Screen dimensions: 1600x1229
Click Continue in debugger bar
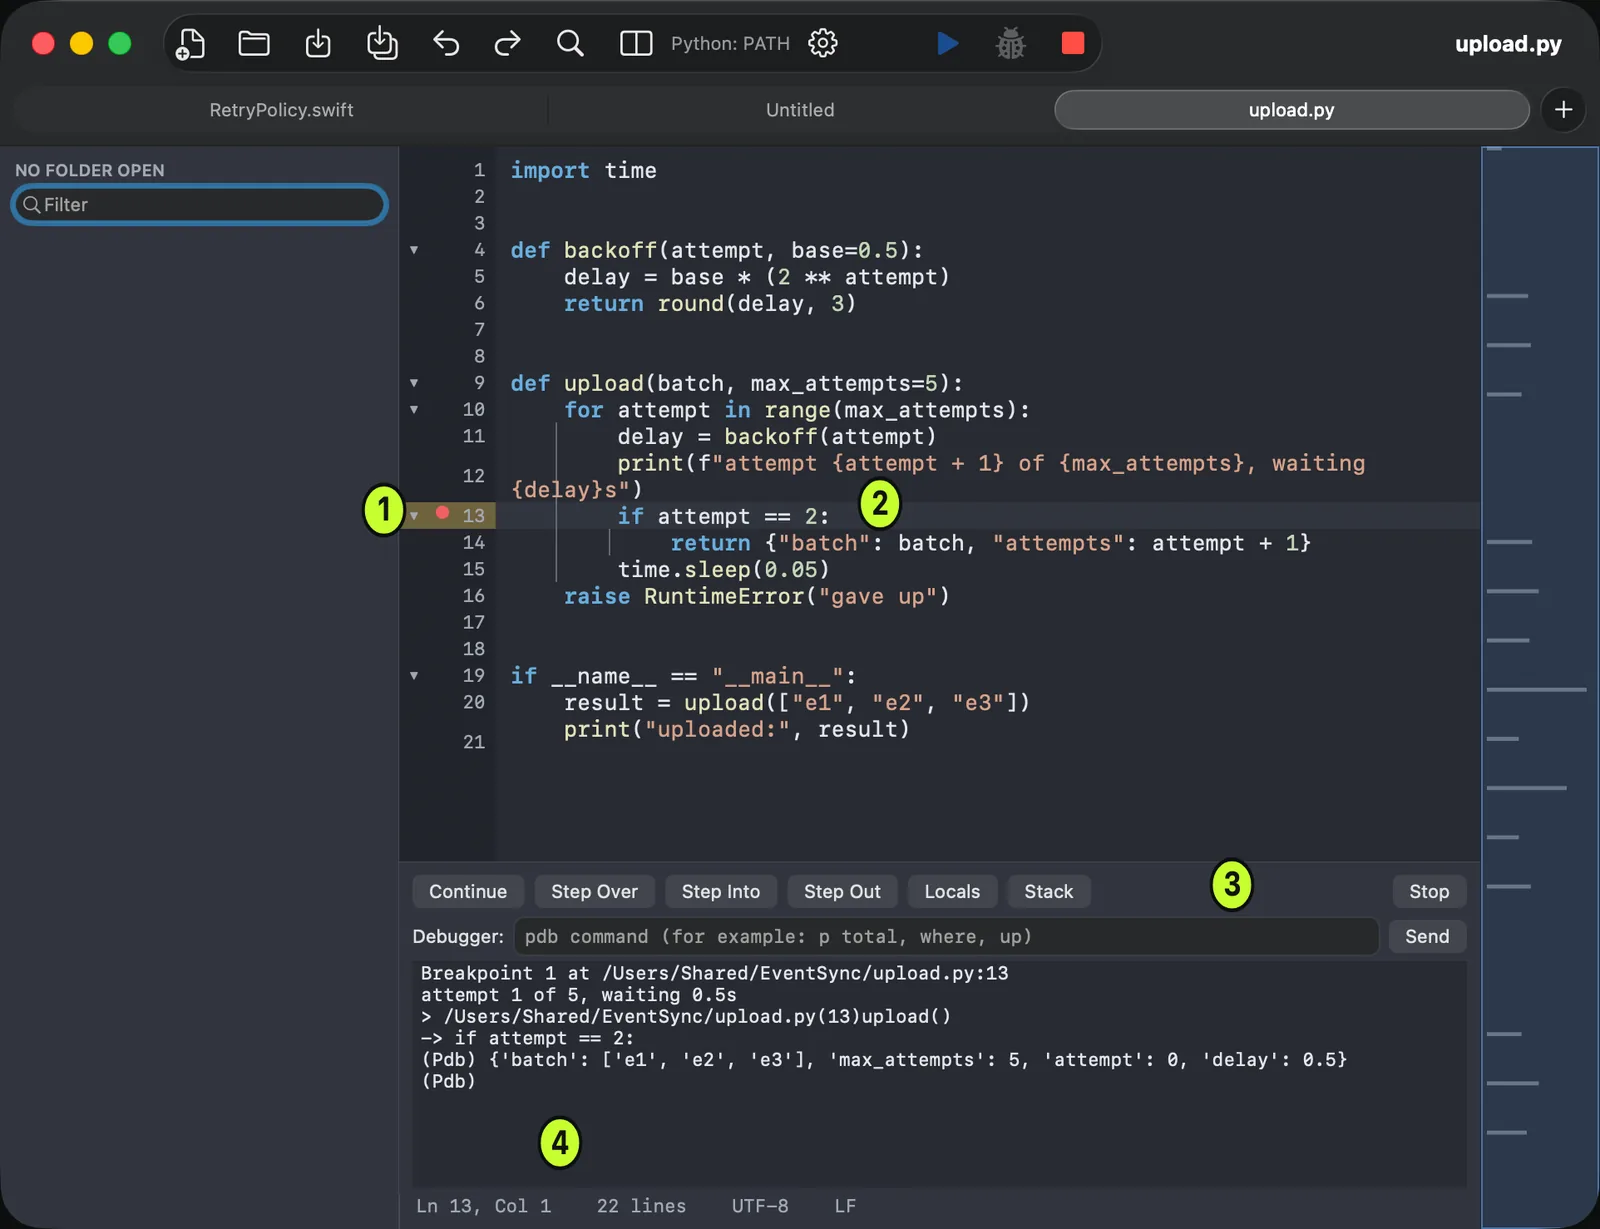coord(468,892)
